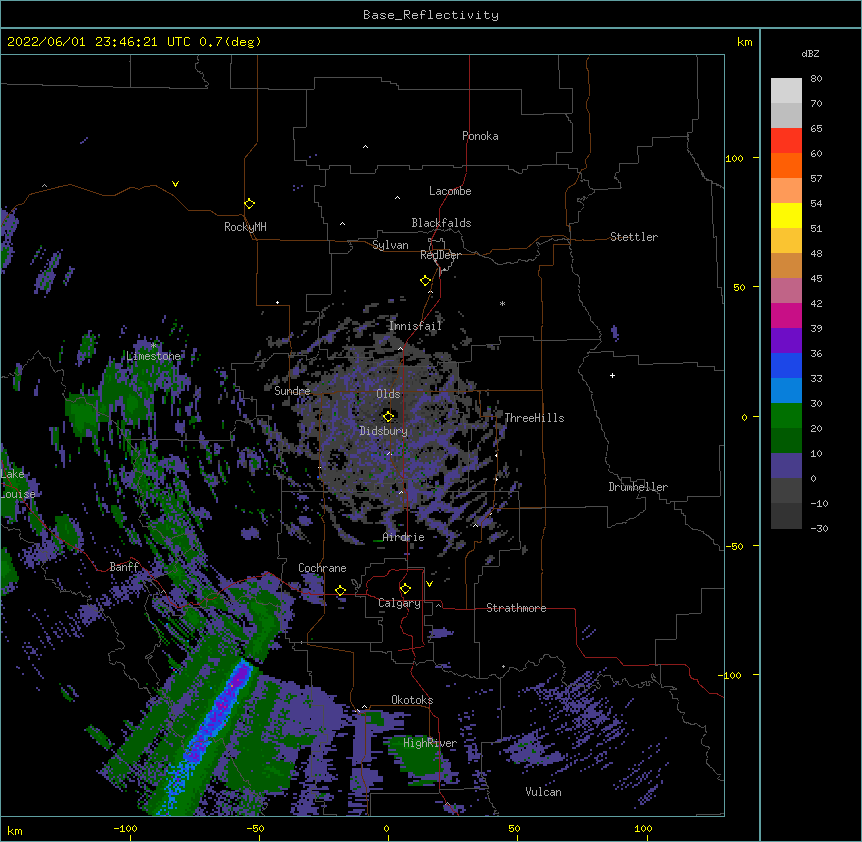Click the yellow diamond marker below Cochrane
Screen dimensions: 862x842
point(340,590)
